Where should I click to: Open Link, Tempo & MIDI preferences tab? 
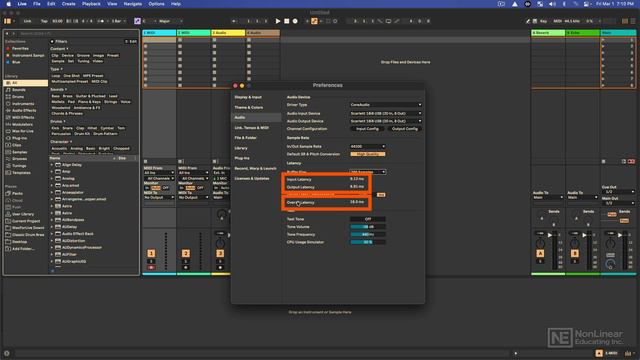(251, 128)
